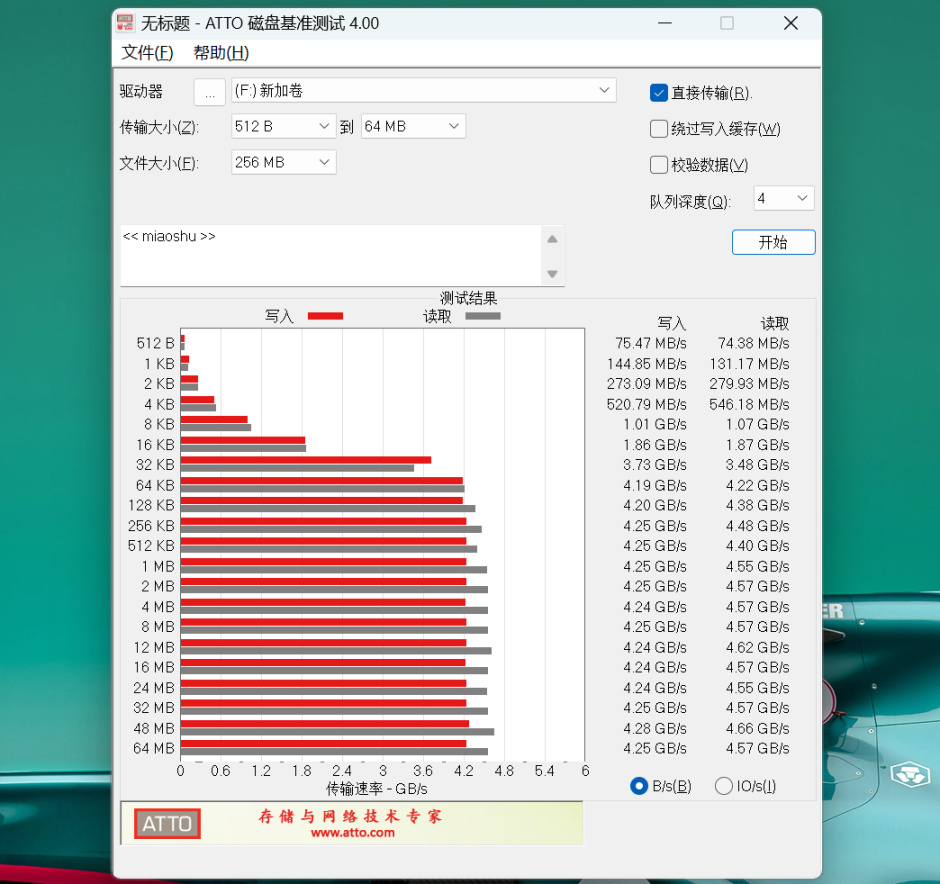Image resolution: width=940 pixels, height=884 pixels.
Task: Select the IO/s(I) radio button
Action: coord(724,786)
